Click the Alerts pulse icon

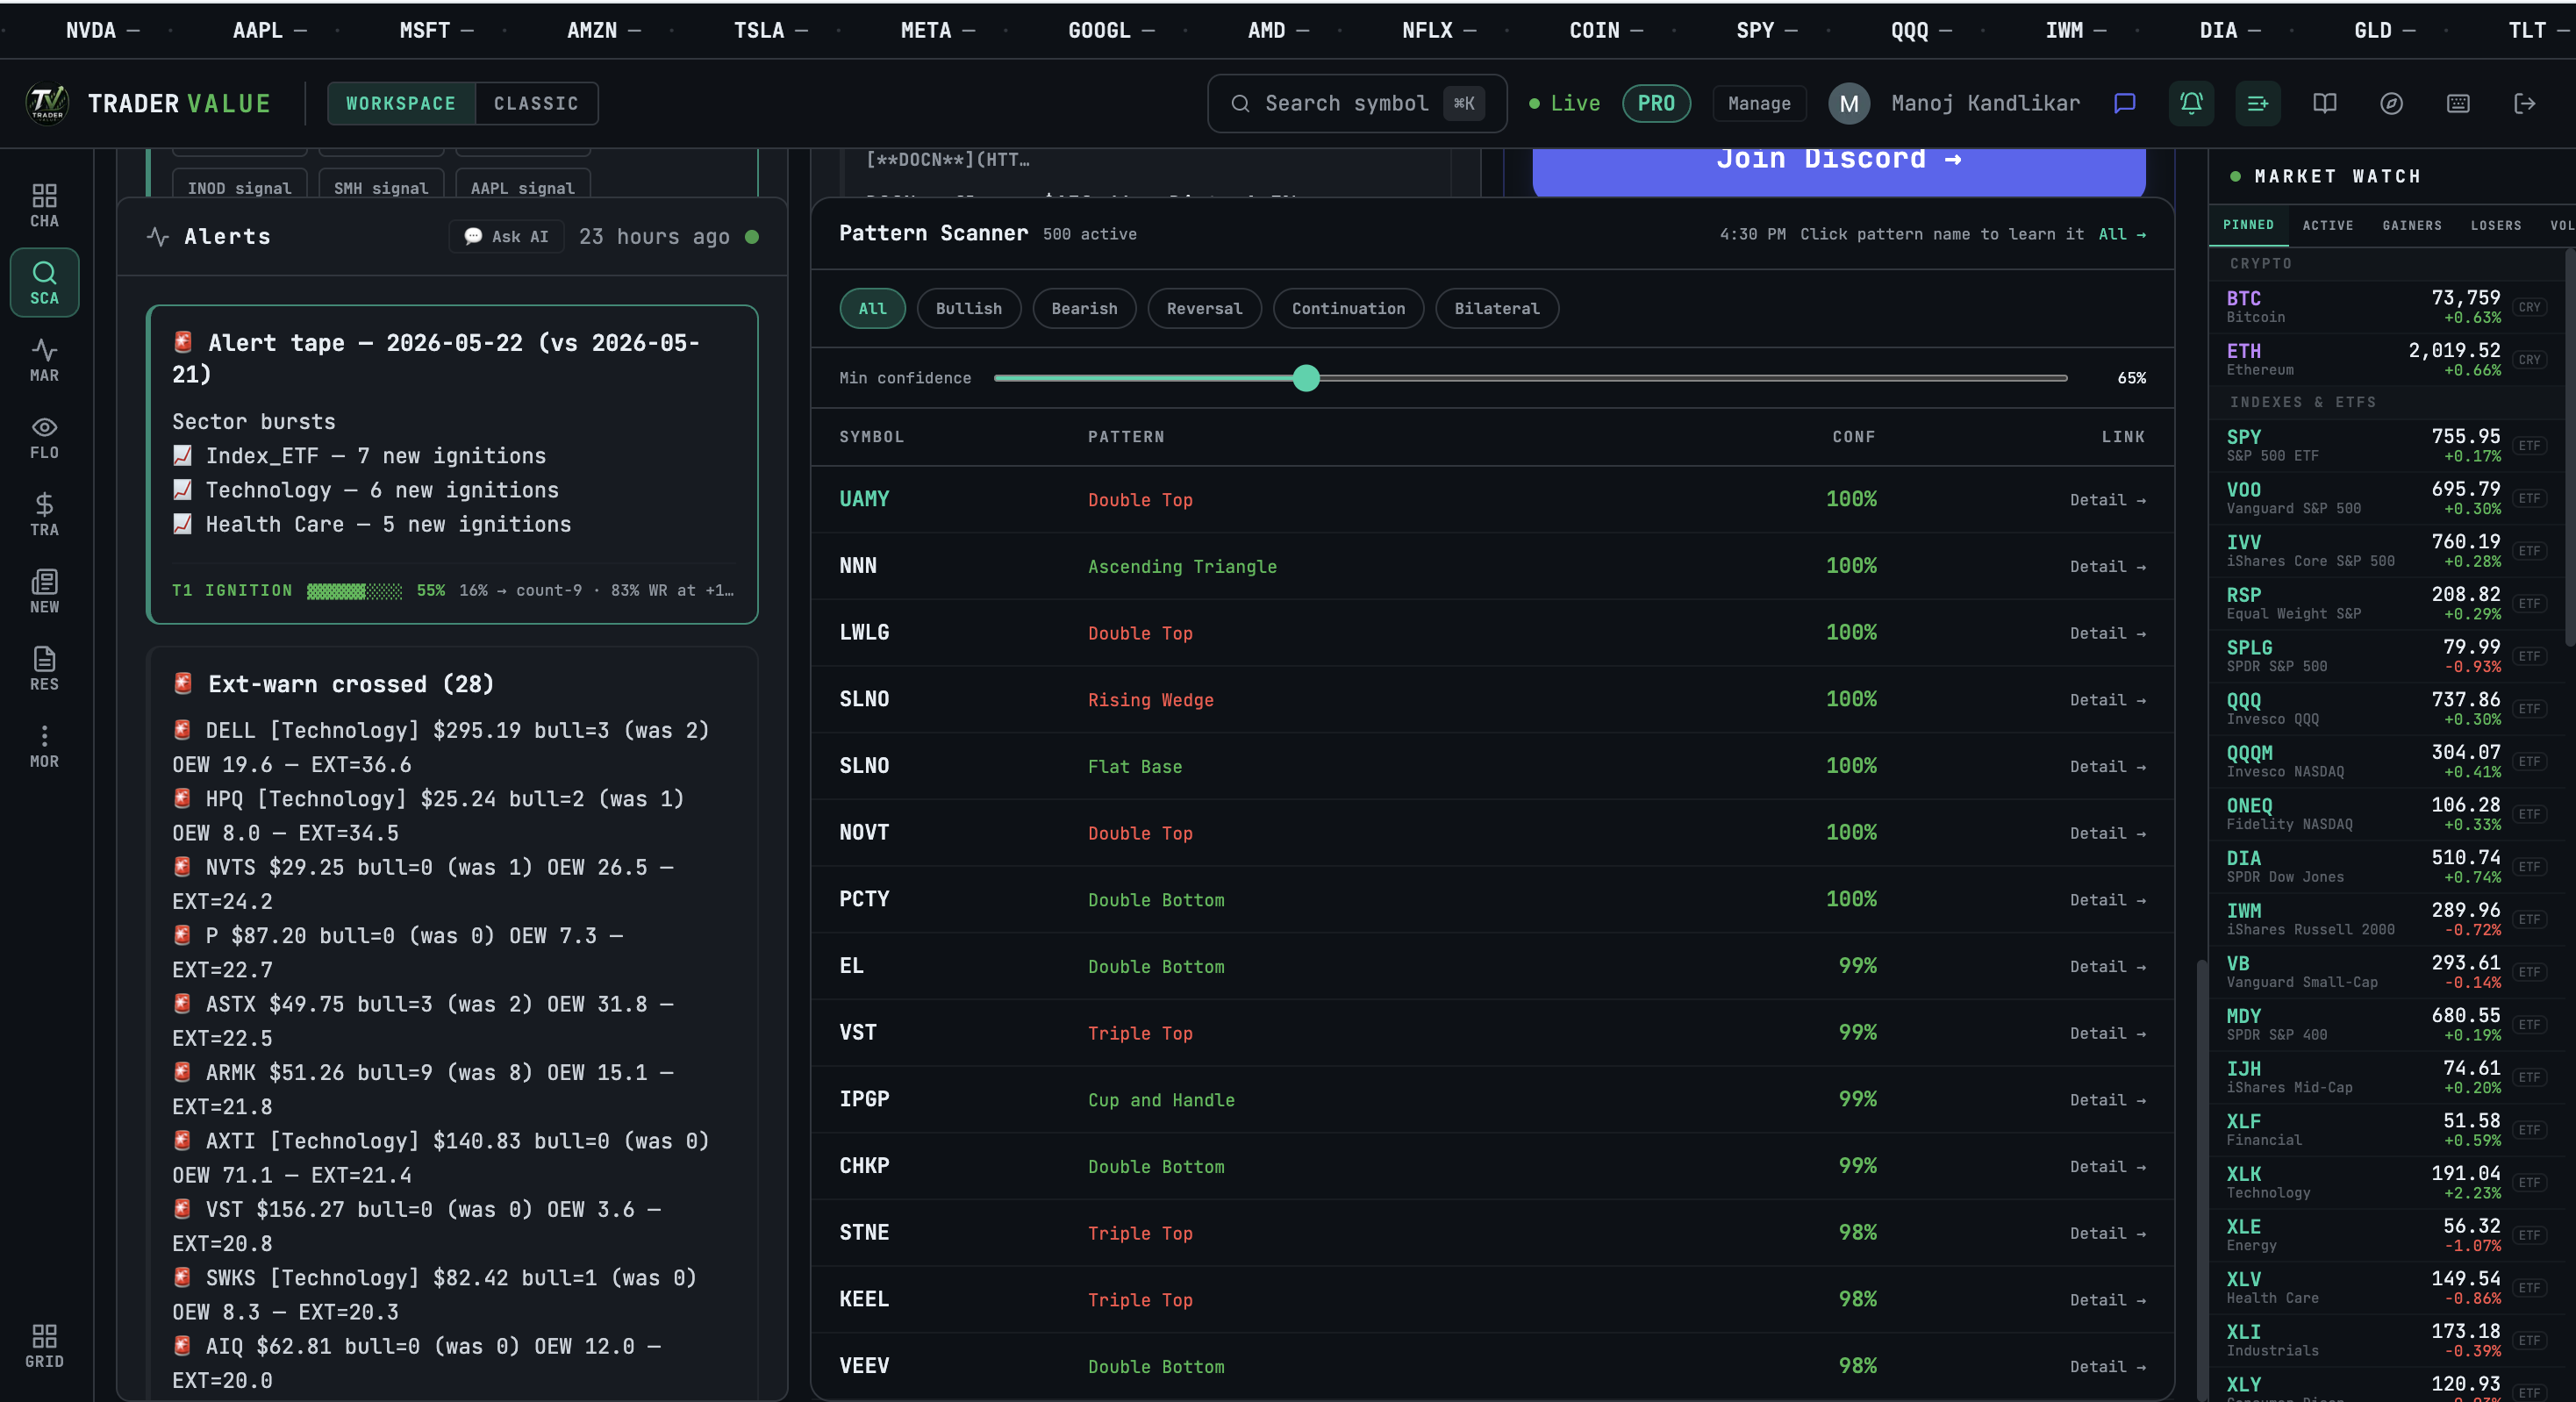(x=158, y=236)
